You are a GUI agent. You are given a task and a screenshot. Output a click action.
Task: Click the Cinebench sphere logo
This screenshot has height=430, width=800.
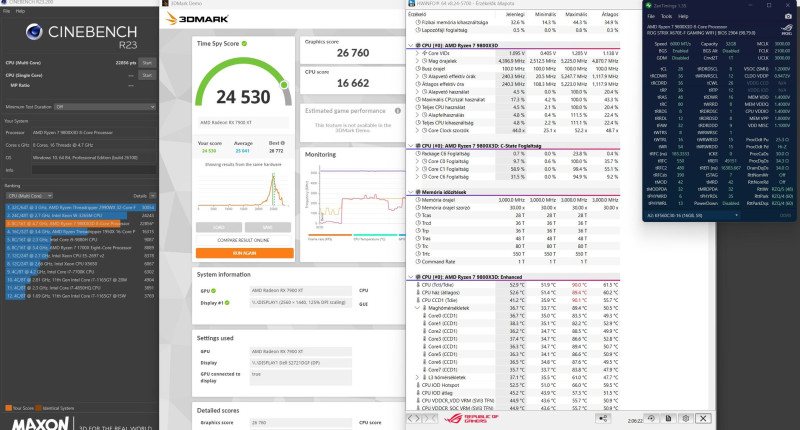coord(34,32)
